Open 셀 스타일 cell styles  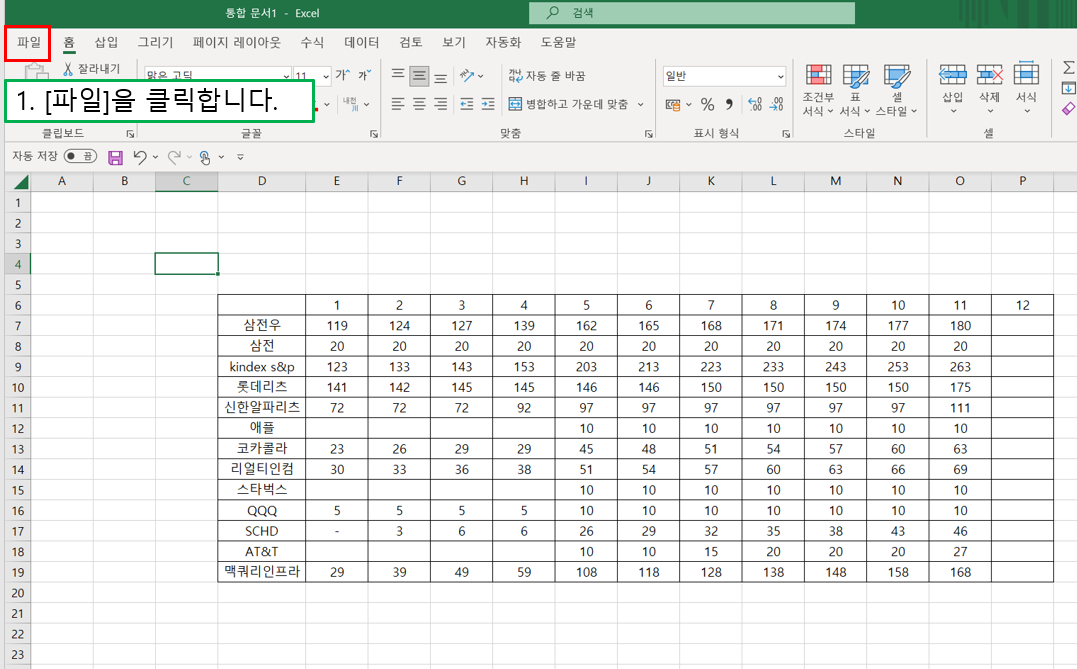click(x=896, y=90)
